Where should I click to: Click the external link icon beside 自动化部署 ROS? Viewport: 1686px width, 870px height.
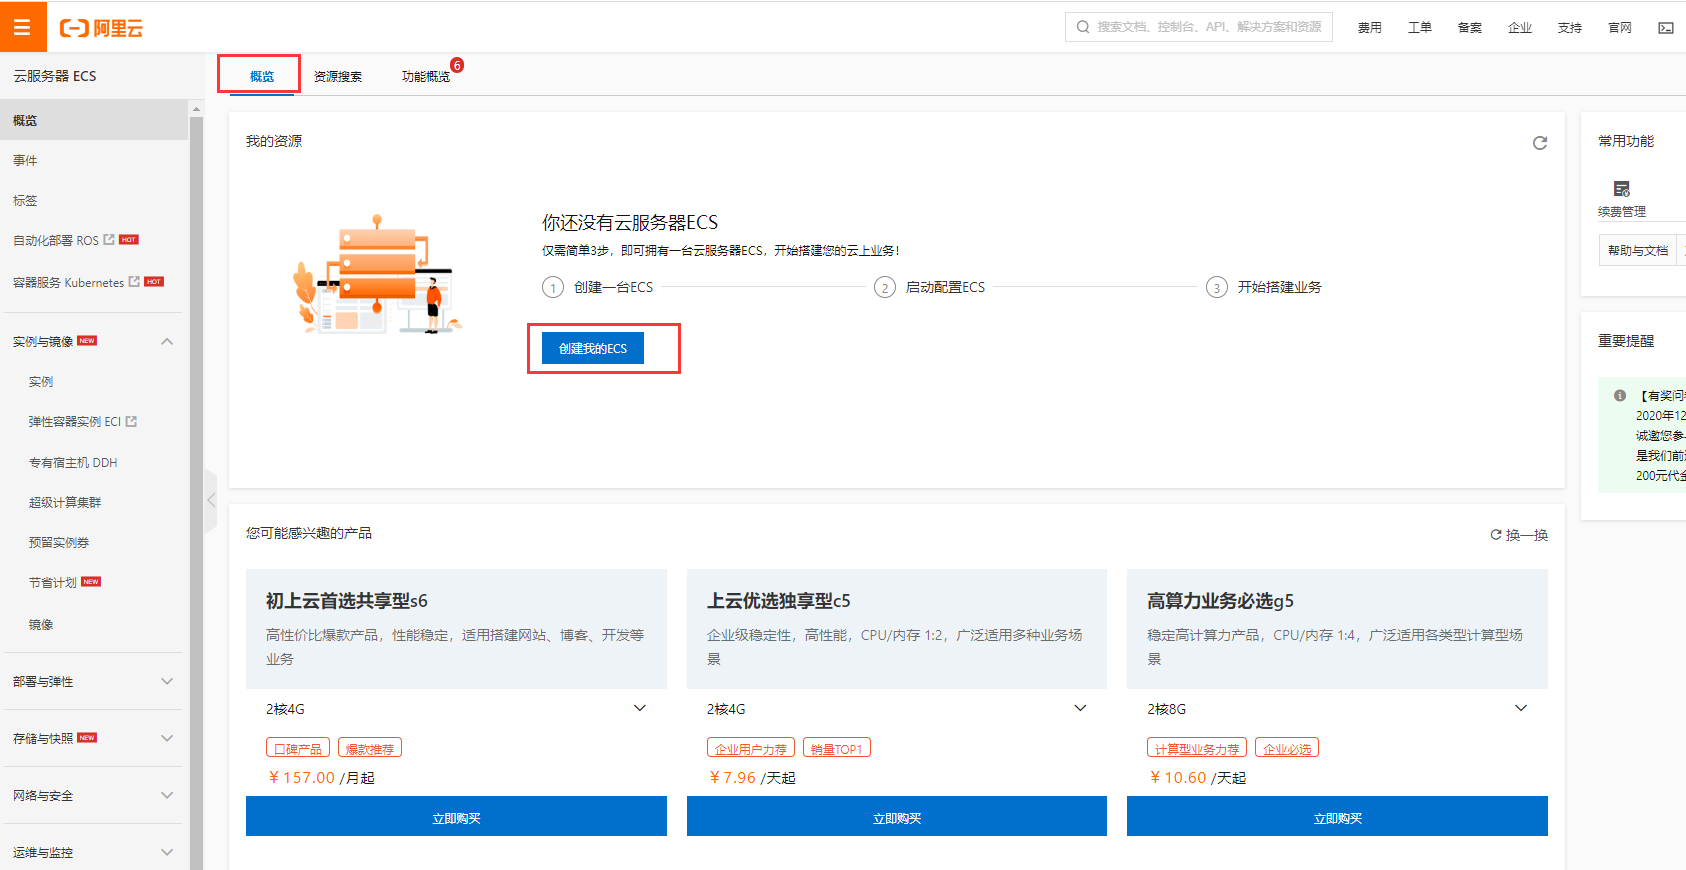tap(109, 240)
